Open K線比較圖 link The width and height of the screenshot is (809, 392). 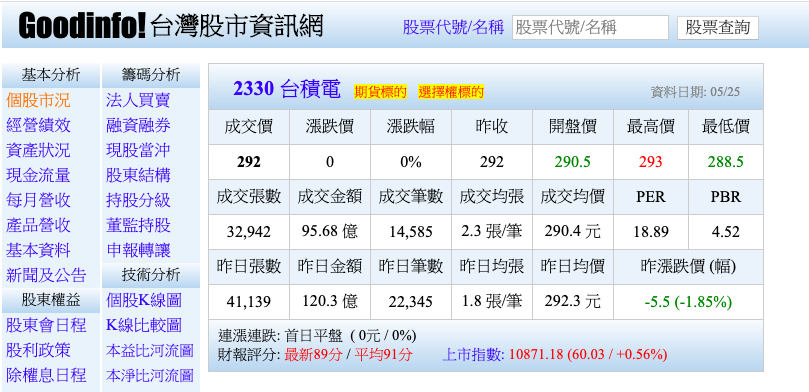(144, 325)
